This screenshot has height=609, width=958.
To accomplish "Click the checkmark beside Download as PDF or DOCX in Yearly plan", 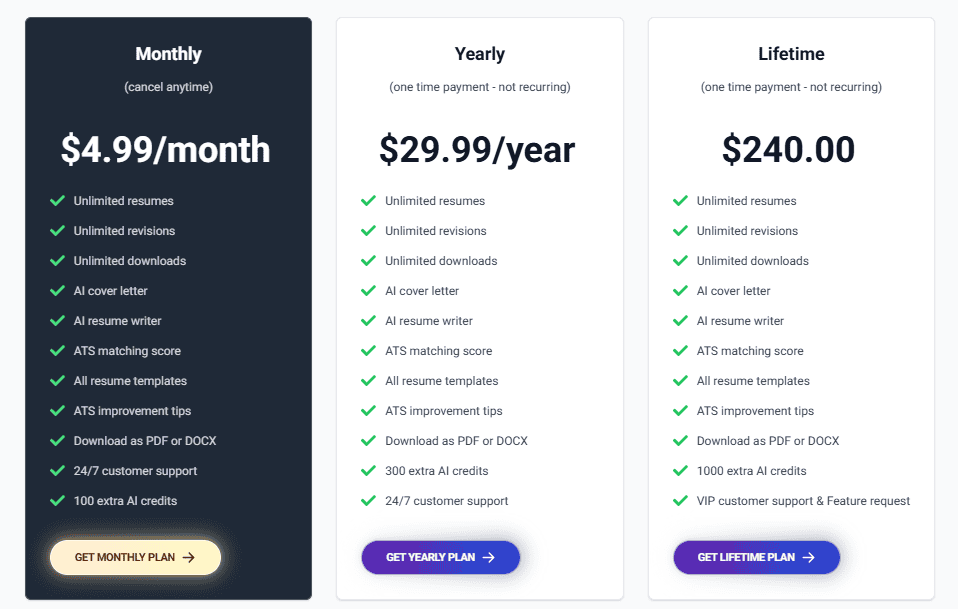I will 369,440.
